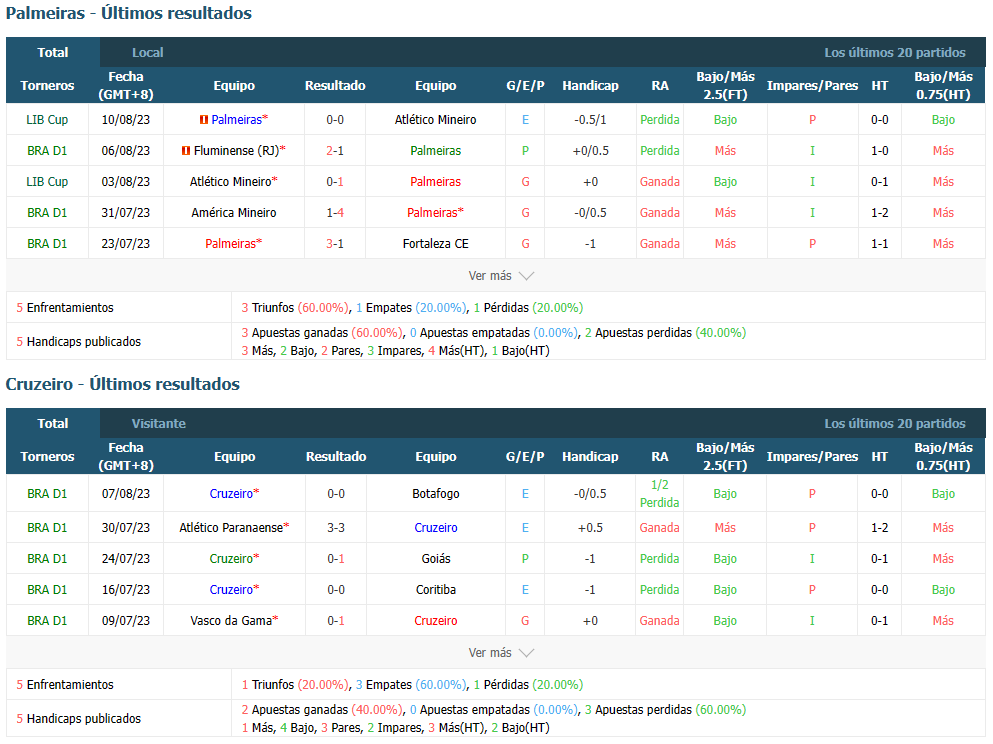Click the -0.5/1 handicap value
Screen dimensions: 993x744
pyautogui.click(x=590, y=120)
